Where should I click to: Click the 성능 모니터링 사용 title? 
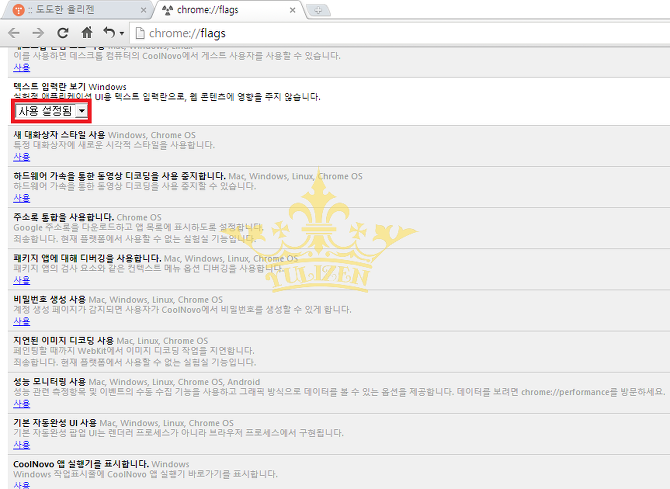pos(50,382)
